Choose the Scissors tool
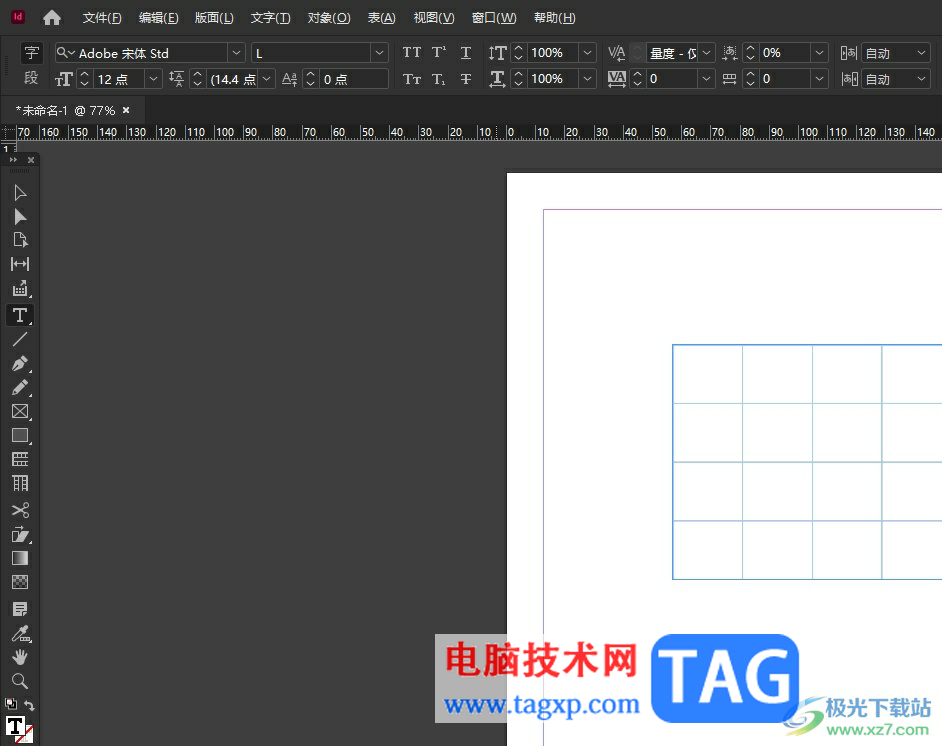The width and height of the screenshot is (942, 746). tap(19, 510)
